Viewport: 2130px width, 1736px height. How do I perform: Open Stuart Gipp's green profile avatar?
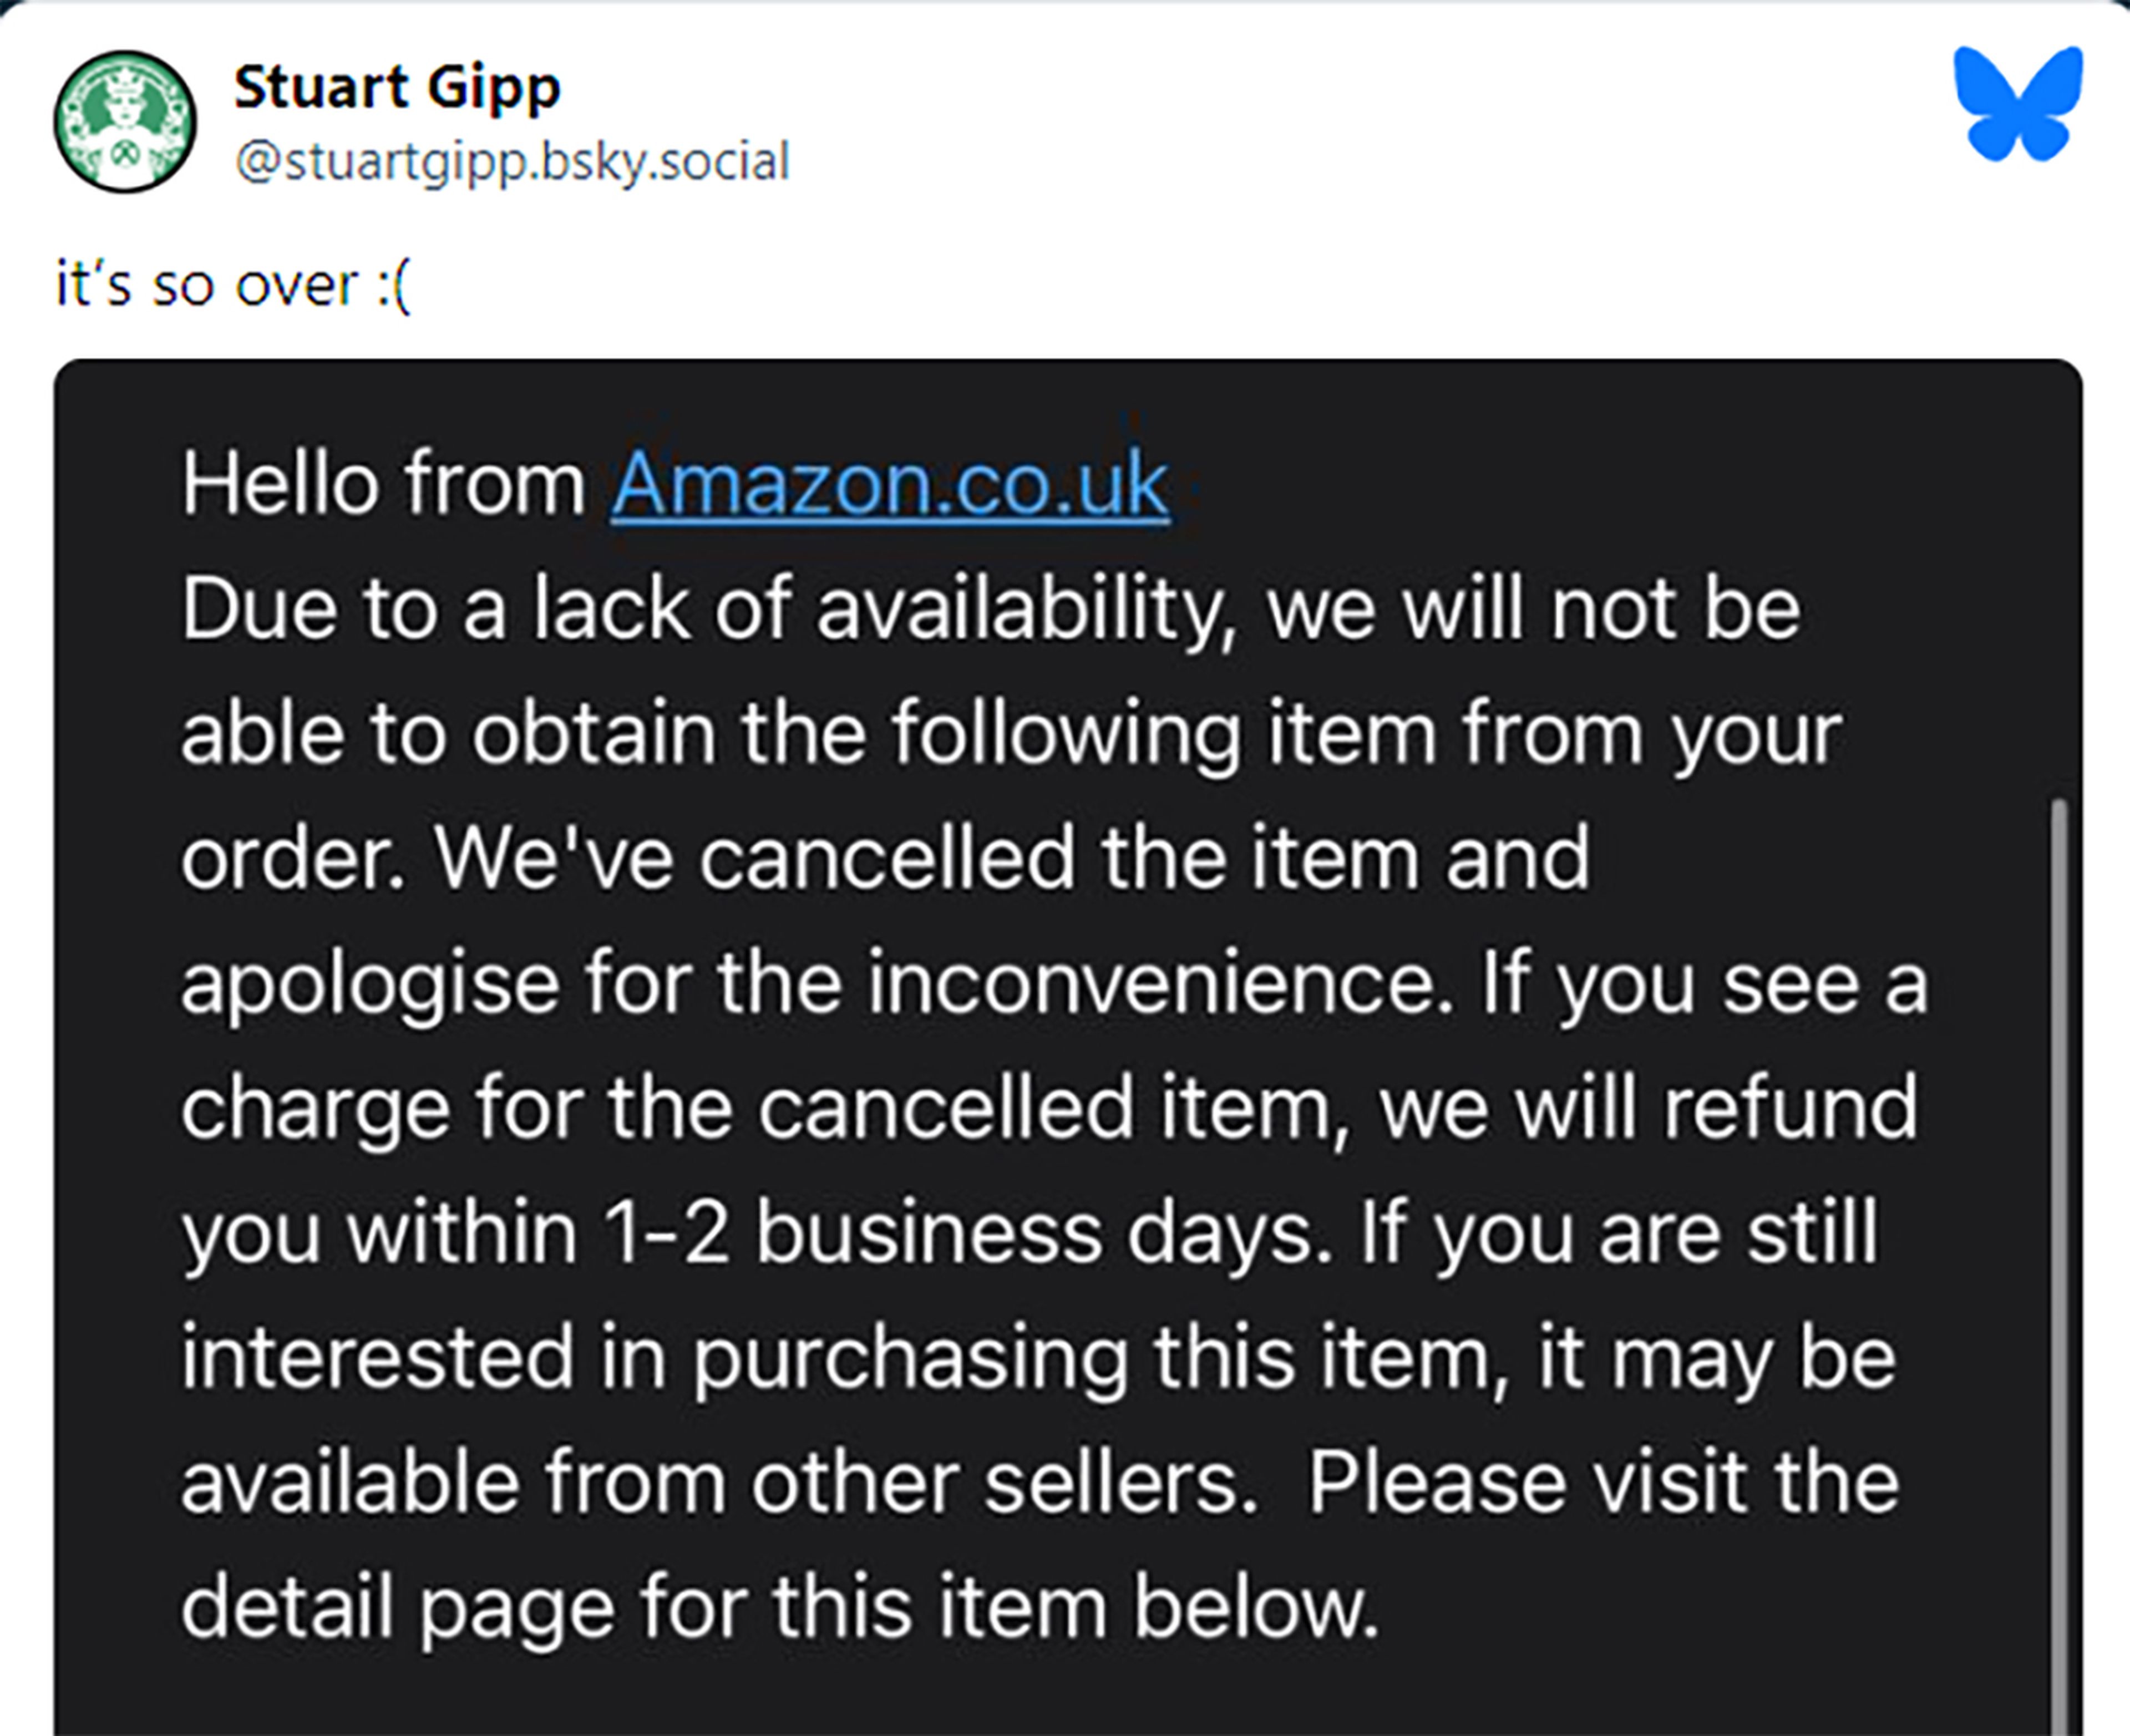125,122
